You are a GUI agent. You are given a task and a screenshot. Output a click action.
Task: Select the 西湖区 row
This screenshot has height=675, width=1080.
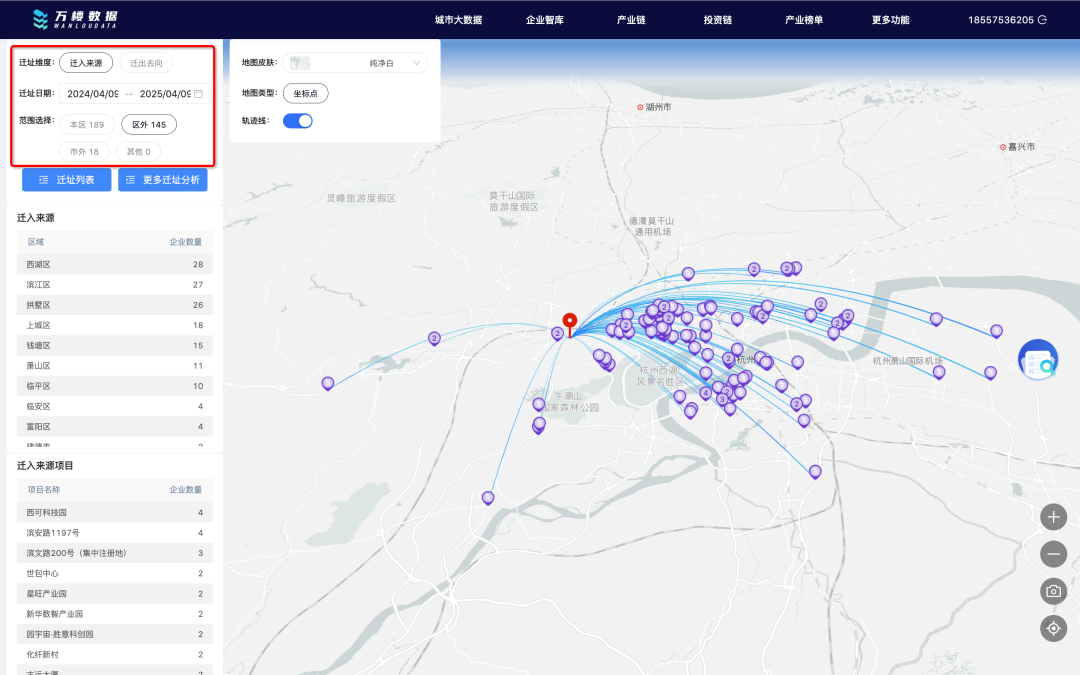pyautogui.click(x=114, y=264)
